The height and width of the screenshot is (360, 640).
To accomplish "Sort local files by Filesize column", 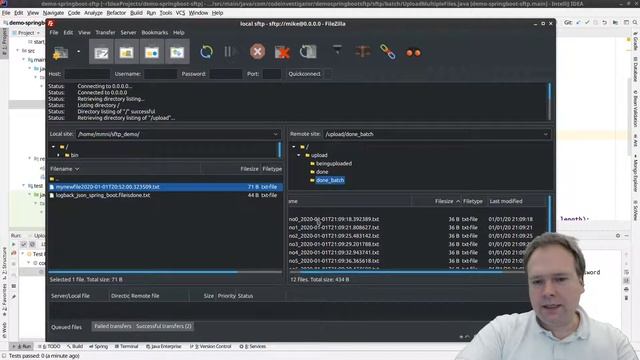I will 249,169.
